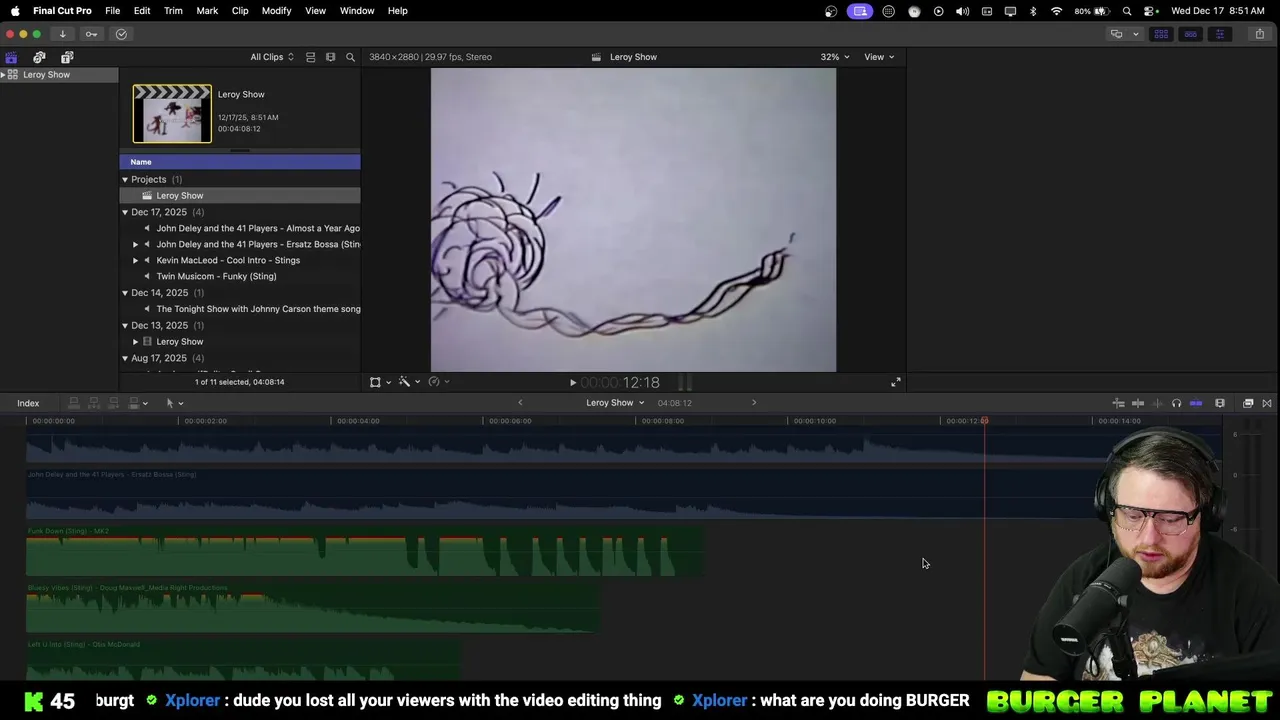Open the Edit menu
The width and height of the screenshot is (1280, 720).
click(142, 11)
